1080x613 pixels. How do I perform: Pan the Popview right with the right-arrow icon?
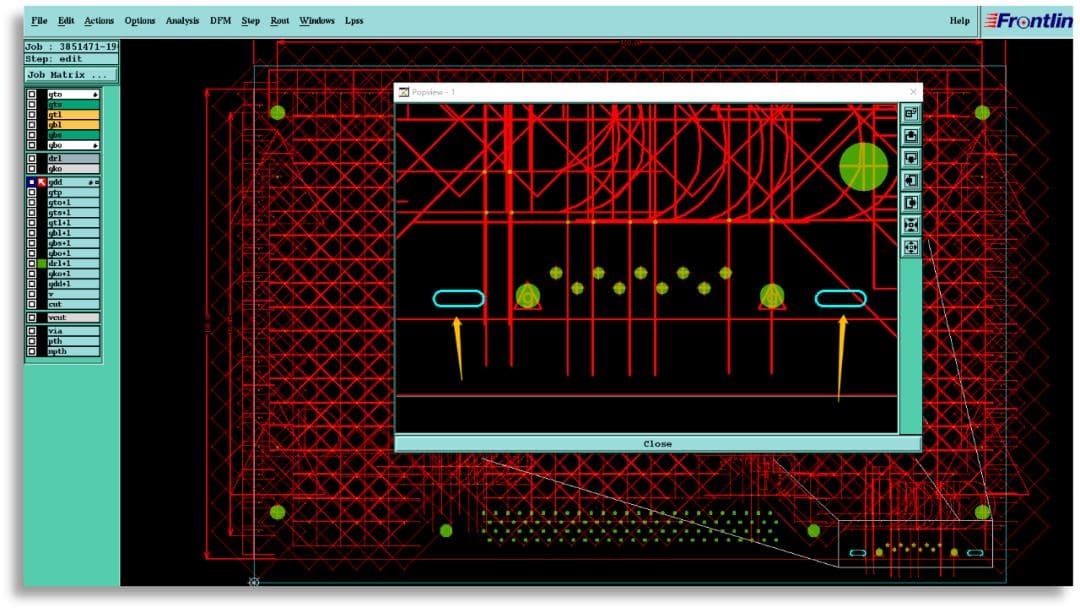pyautogui.click(x=911, y=202)
